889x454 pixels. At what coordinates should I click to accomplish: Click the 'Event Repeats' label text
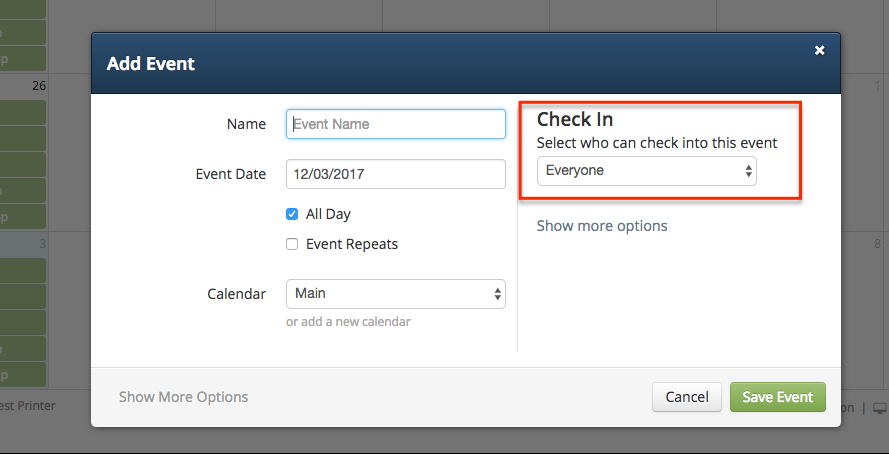pyautogui.click(x=352, y=244)
